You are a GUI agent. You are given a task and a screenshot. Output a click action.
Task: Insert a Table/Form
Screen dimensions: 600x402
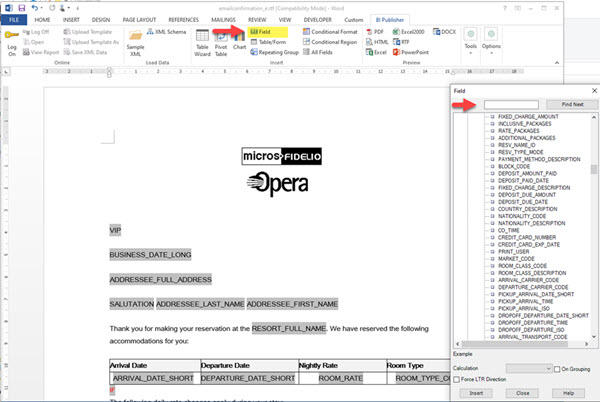point(268,42)
